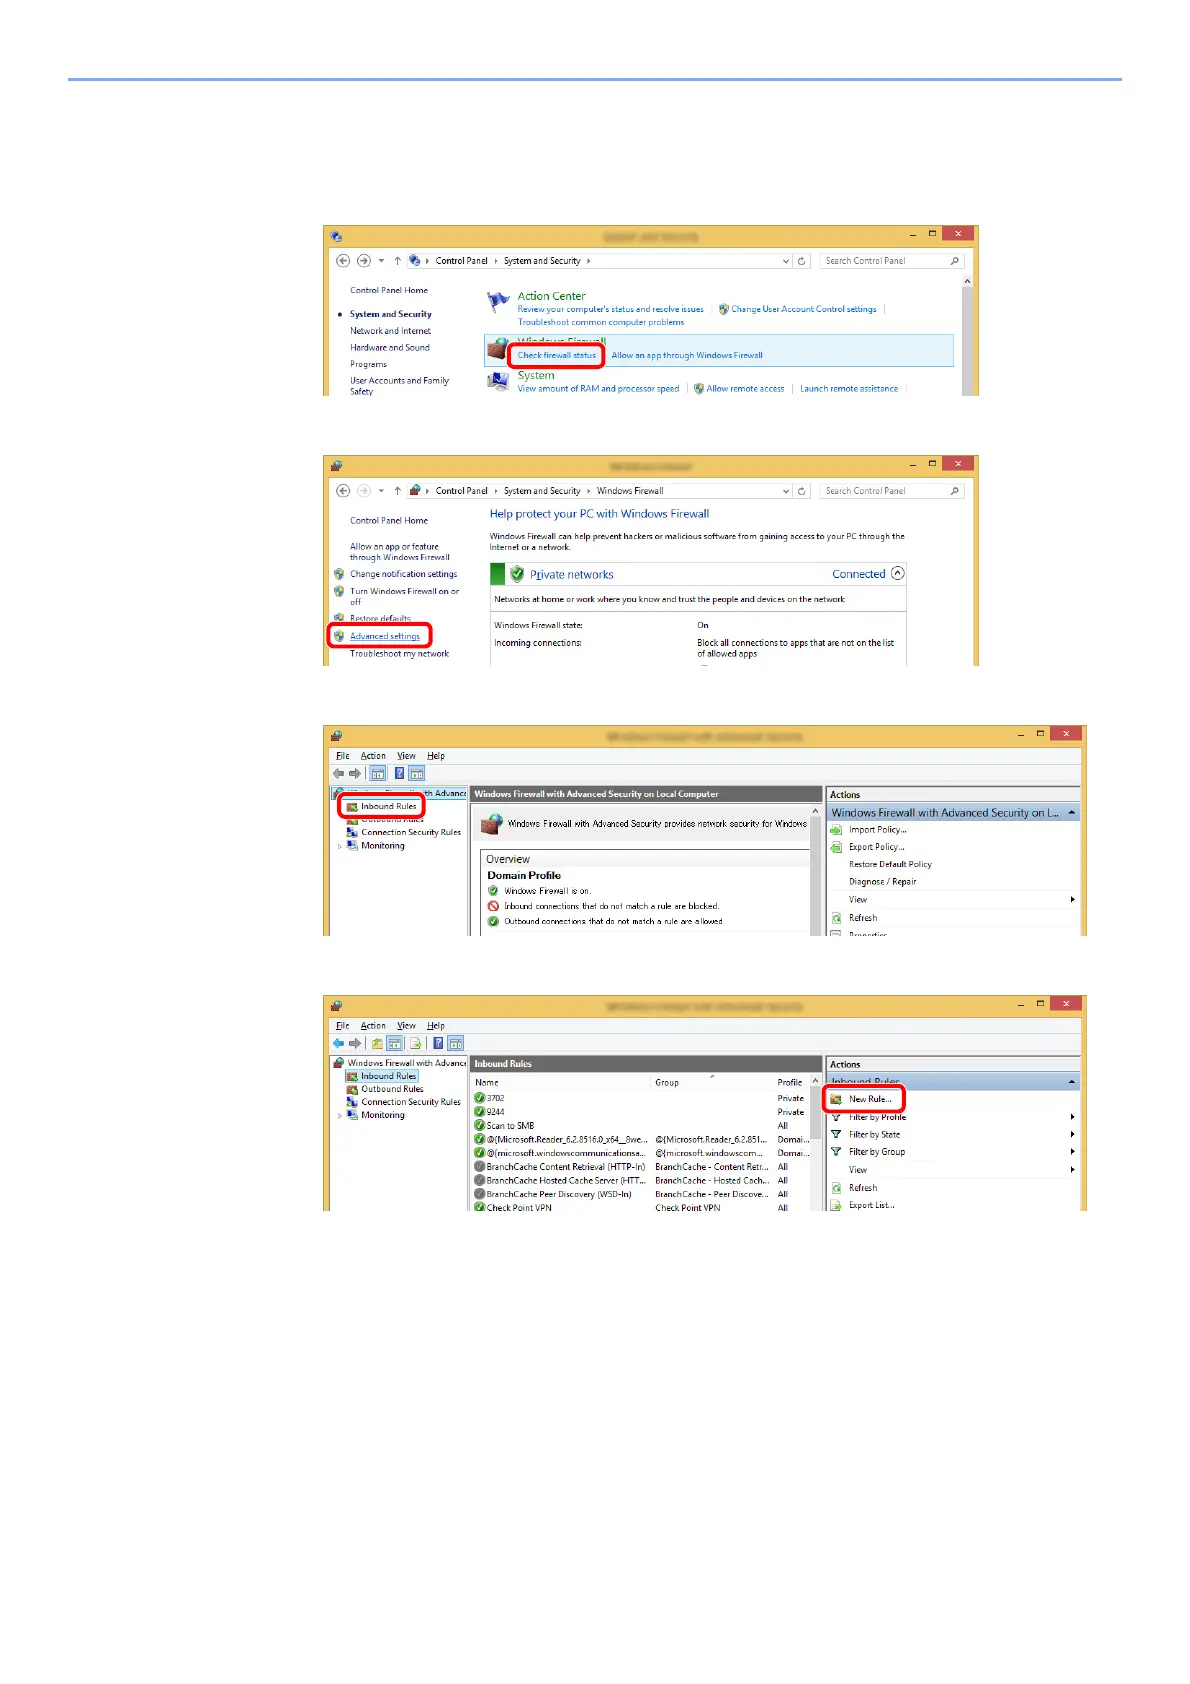Screen dimensions: 1190x1684
Task: Open Action menu in firewall overview window
Action: click(x=373, y=756)
